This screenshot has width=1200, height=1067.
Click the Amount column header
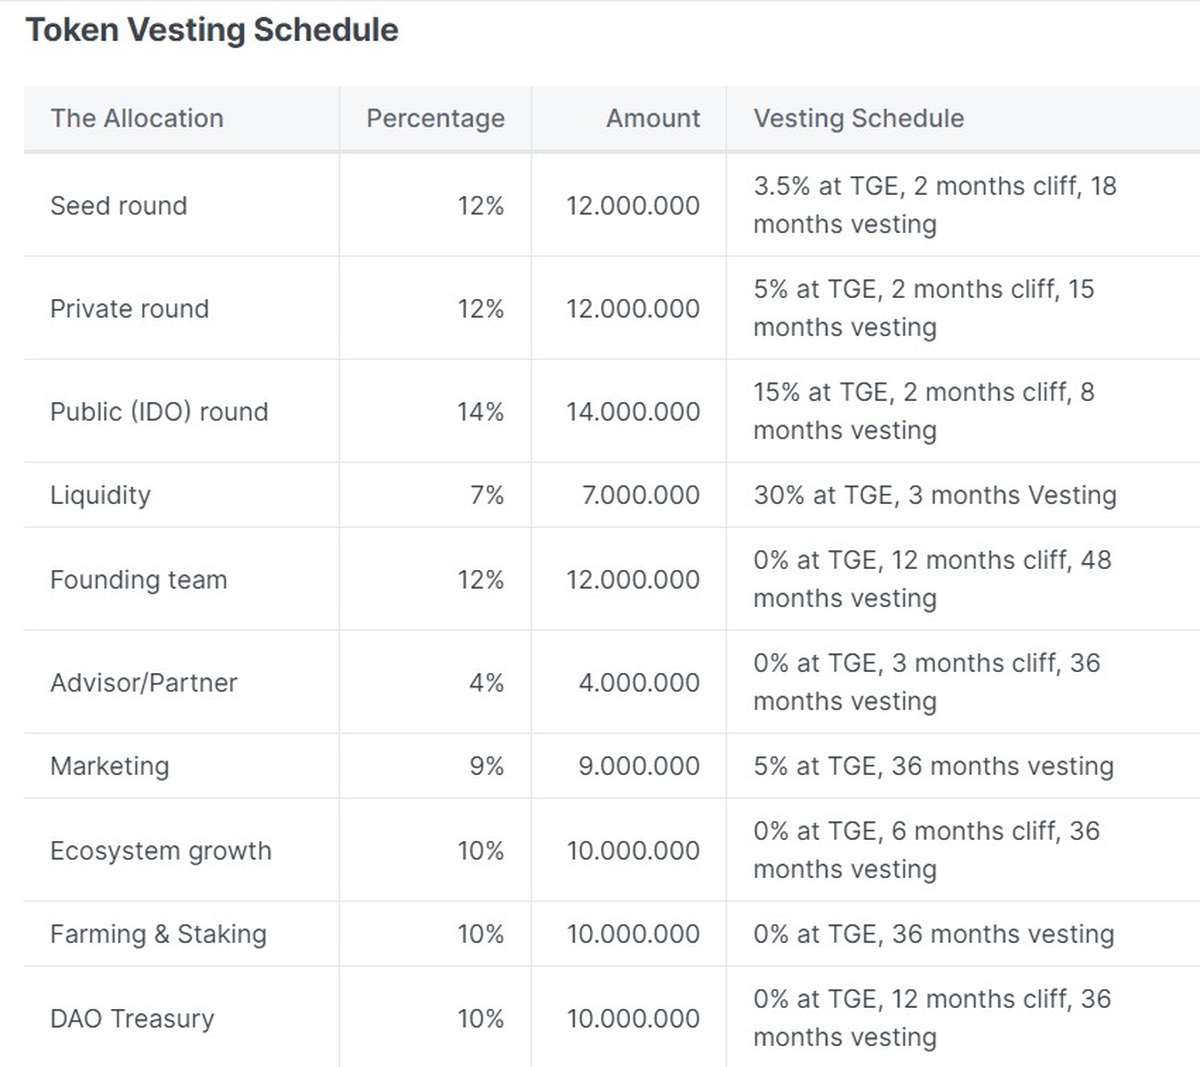pos(653,118)
